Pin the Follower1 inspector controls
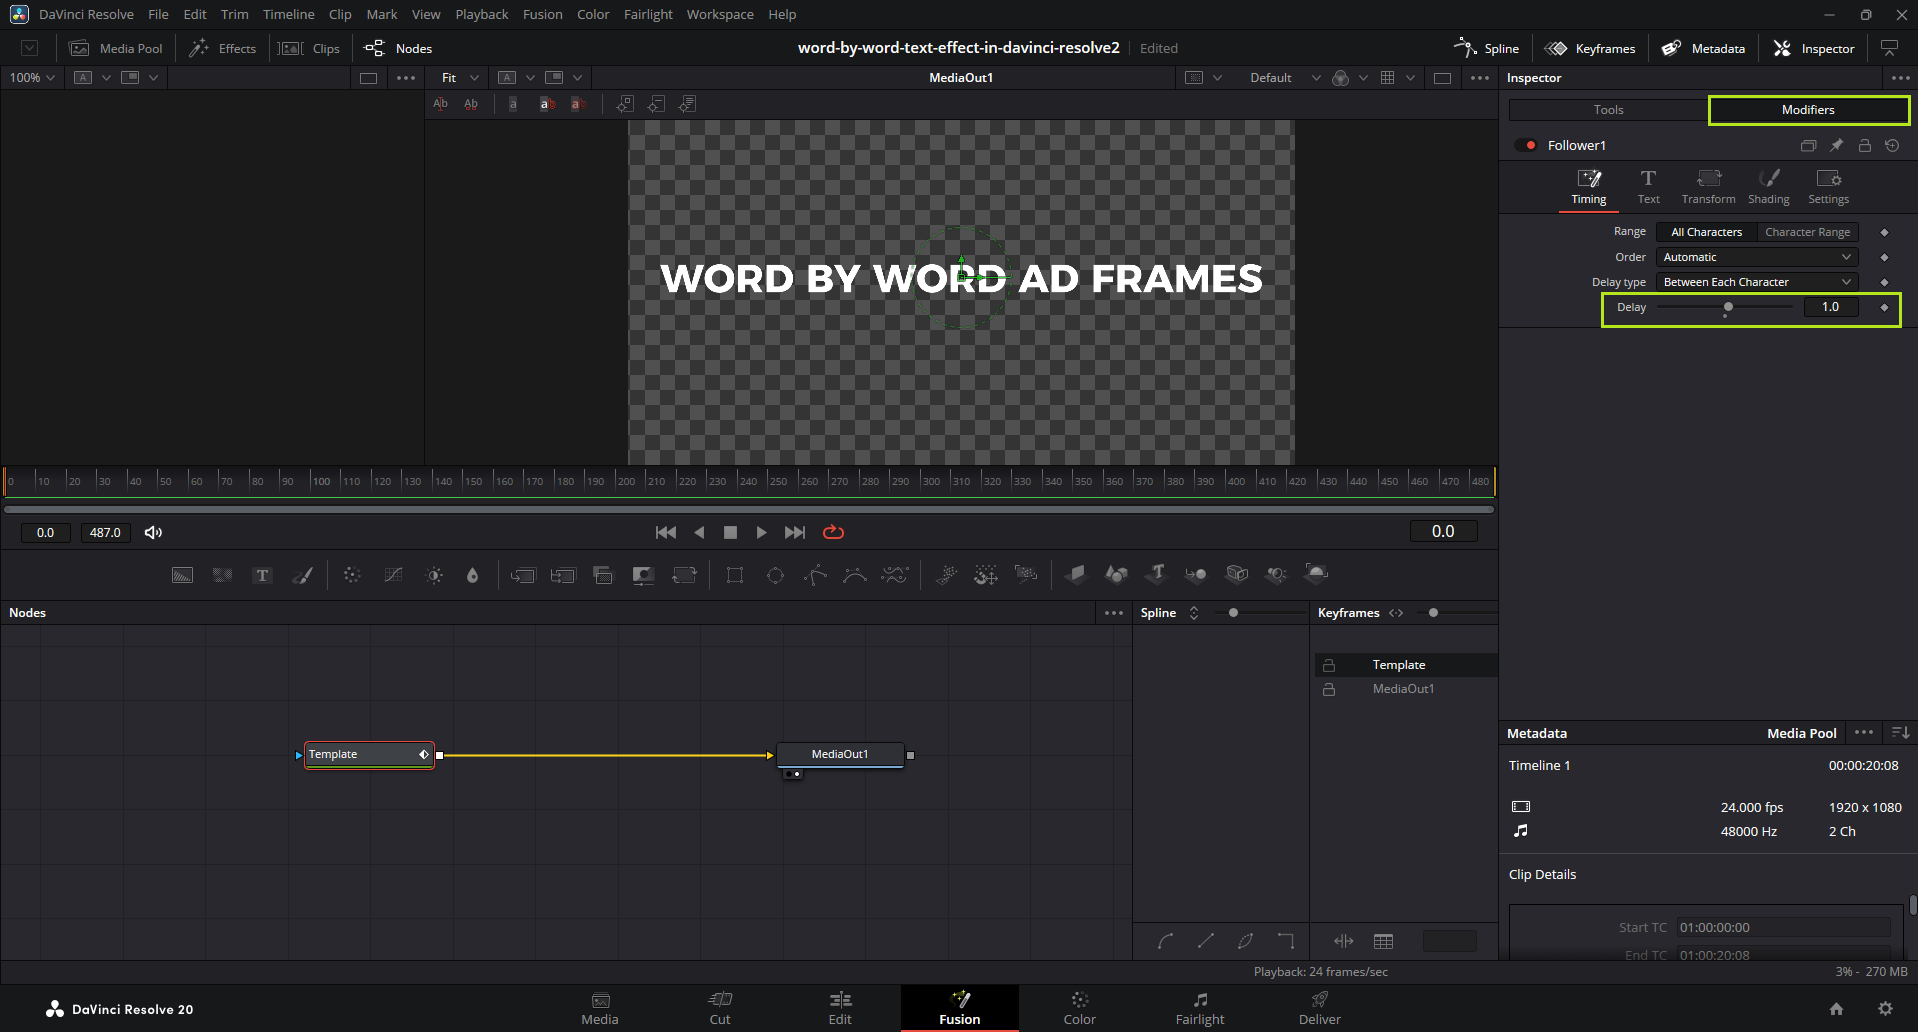 click(x=1836, y=145)
